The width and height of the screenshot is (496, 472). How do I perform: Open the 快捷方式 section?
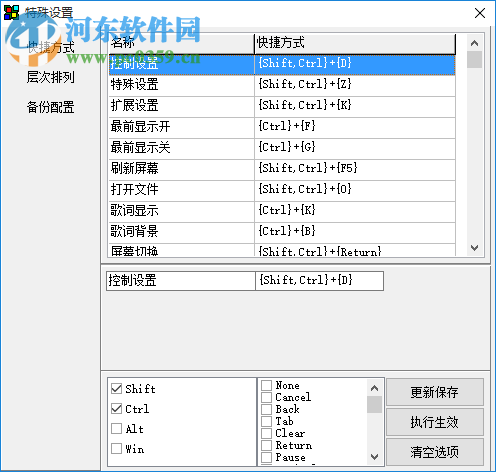(51, 47)
